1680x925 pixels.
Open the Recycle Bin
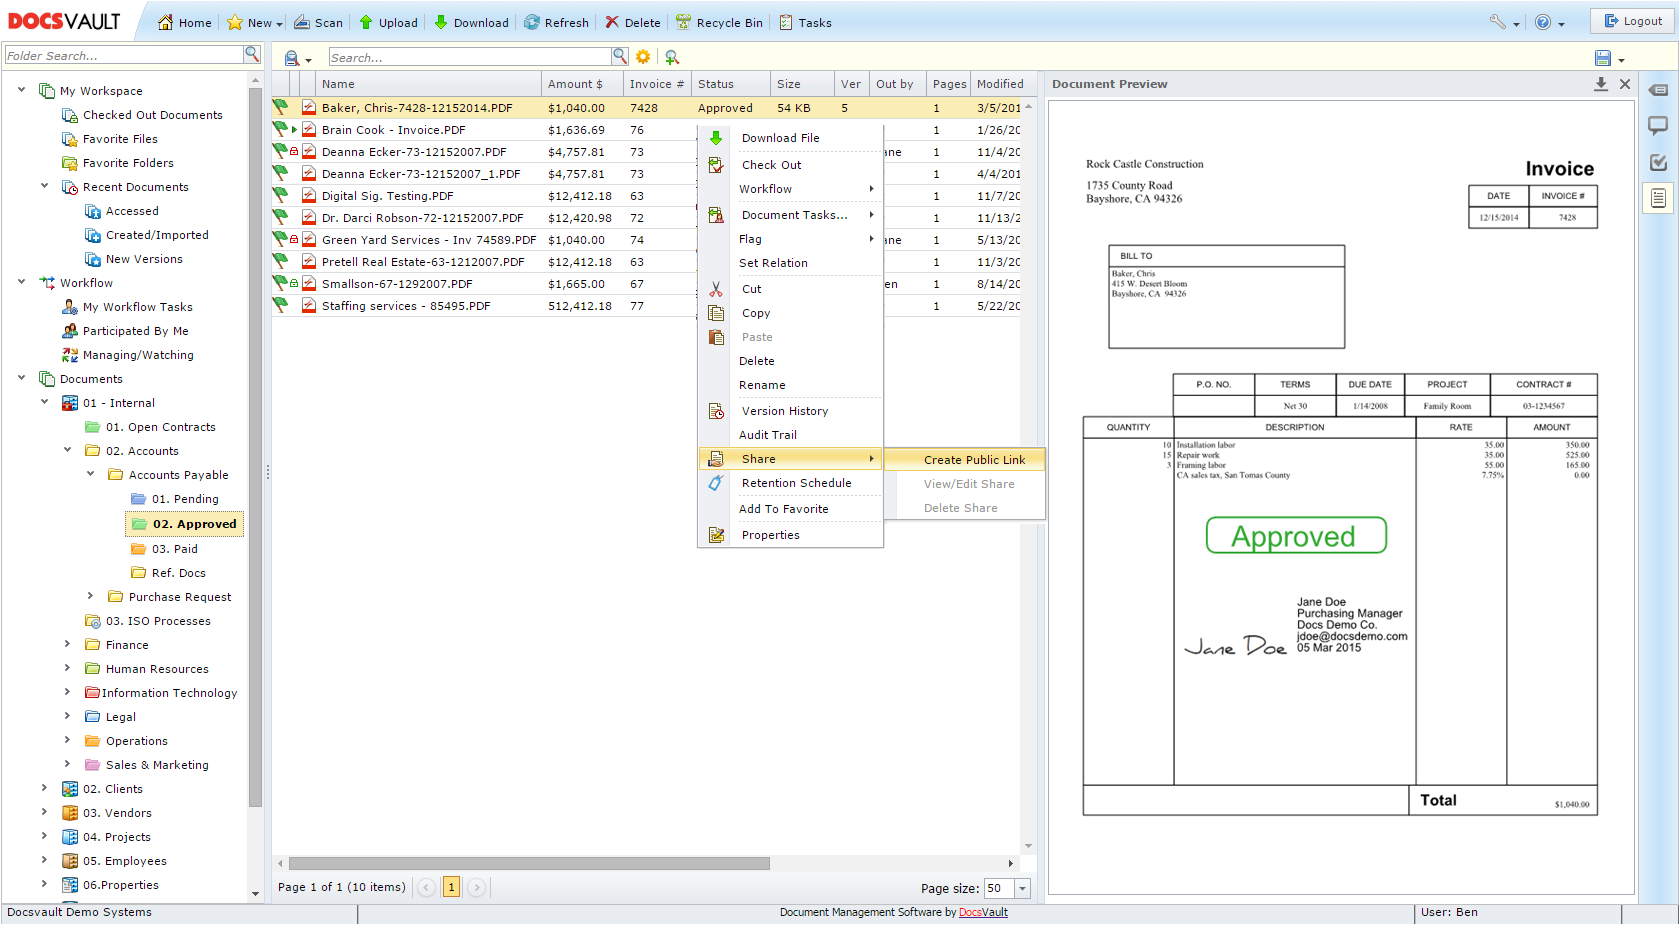[x=719, y=22]
